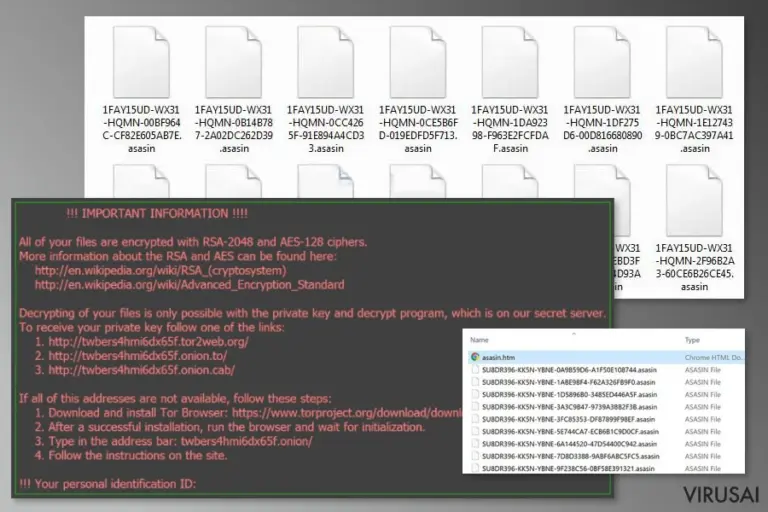The image size is (768, 512).
Task: Click the sort arrow above the Name column
Action: [x=574, y=334]
